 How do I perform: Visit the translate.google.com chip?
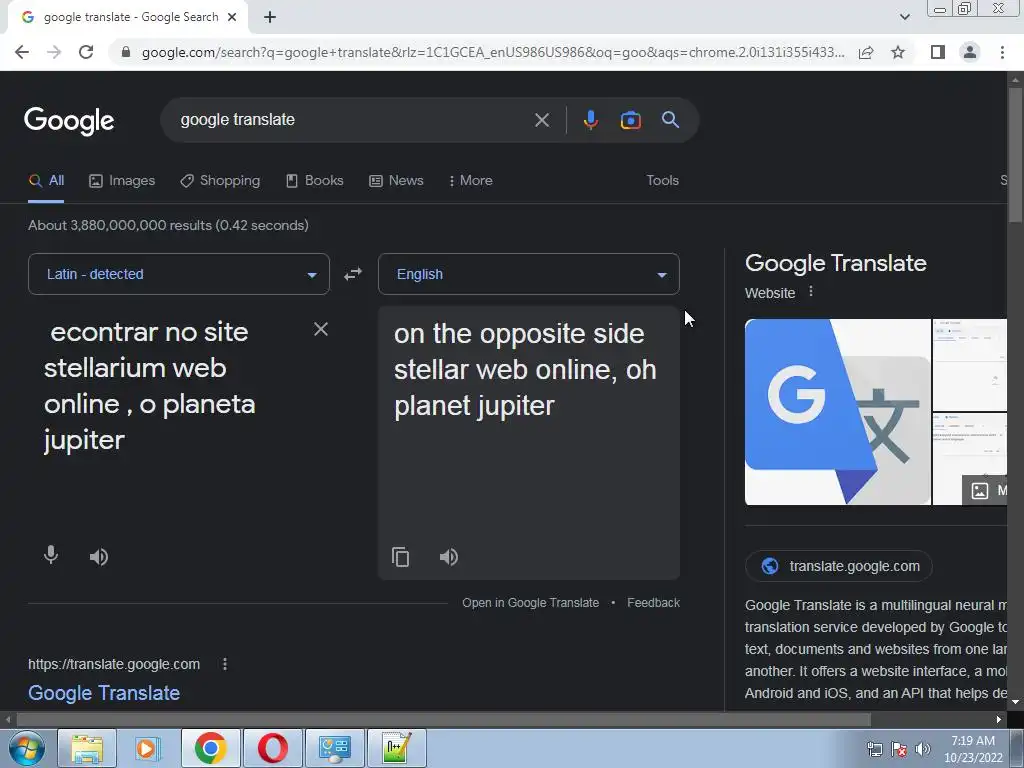pos(839,566)
